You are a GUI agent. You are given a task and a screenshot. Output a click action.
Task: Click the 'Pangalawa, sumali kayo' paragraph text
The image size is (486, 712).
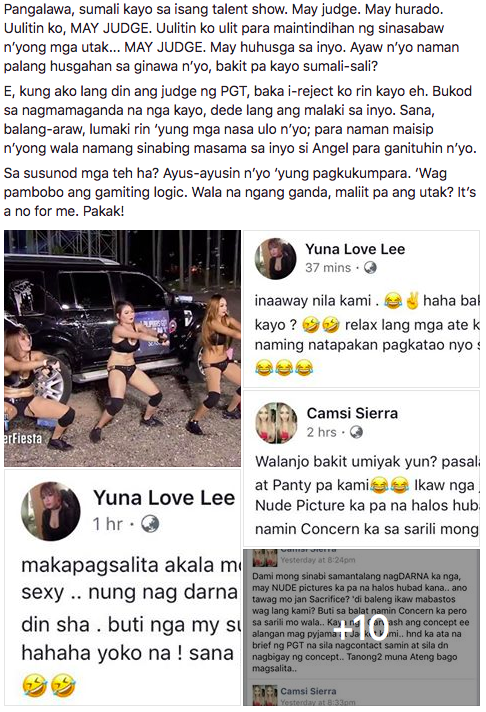[x=232, y=38]
